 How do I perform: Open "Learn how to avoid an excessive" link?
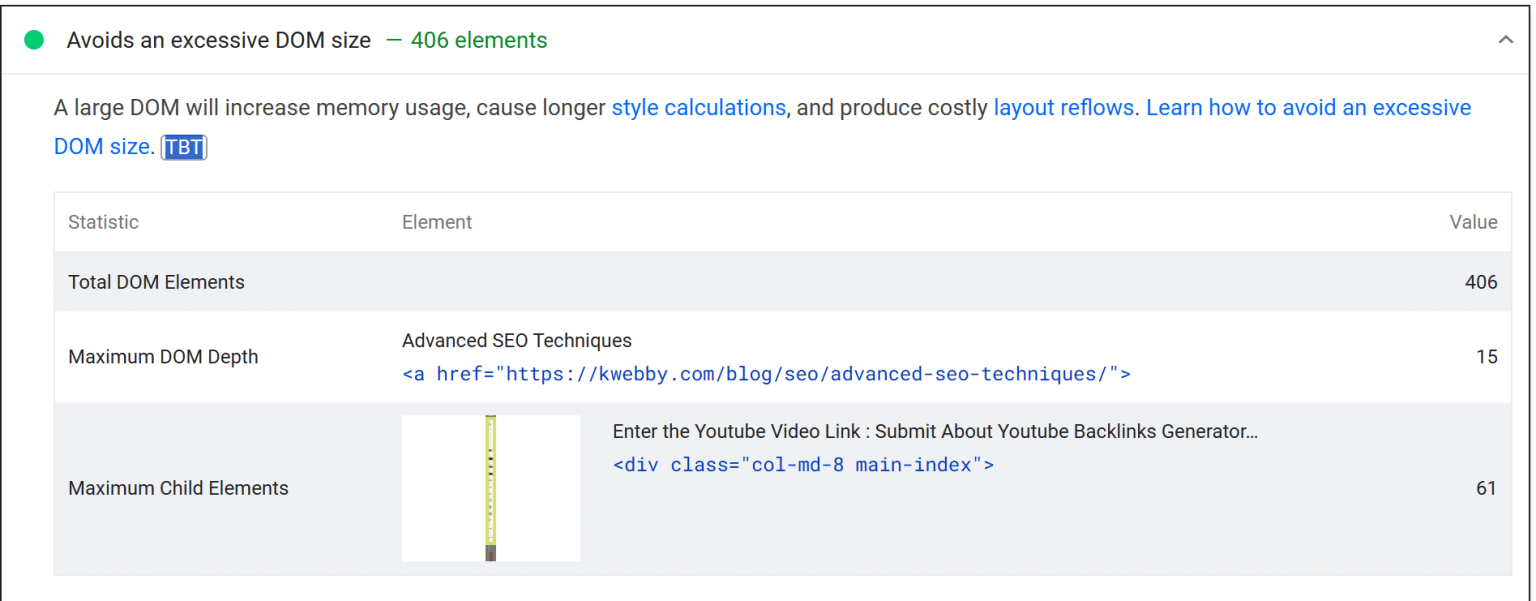(x=1308, y=108)
